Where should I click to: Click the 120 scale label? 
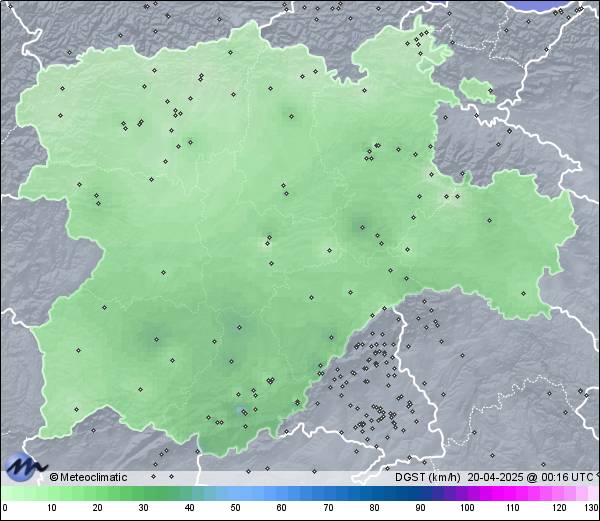(x=559, y=508)
